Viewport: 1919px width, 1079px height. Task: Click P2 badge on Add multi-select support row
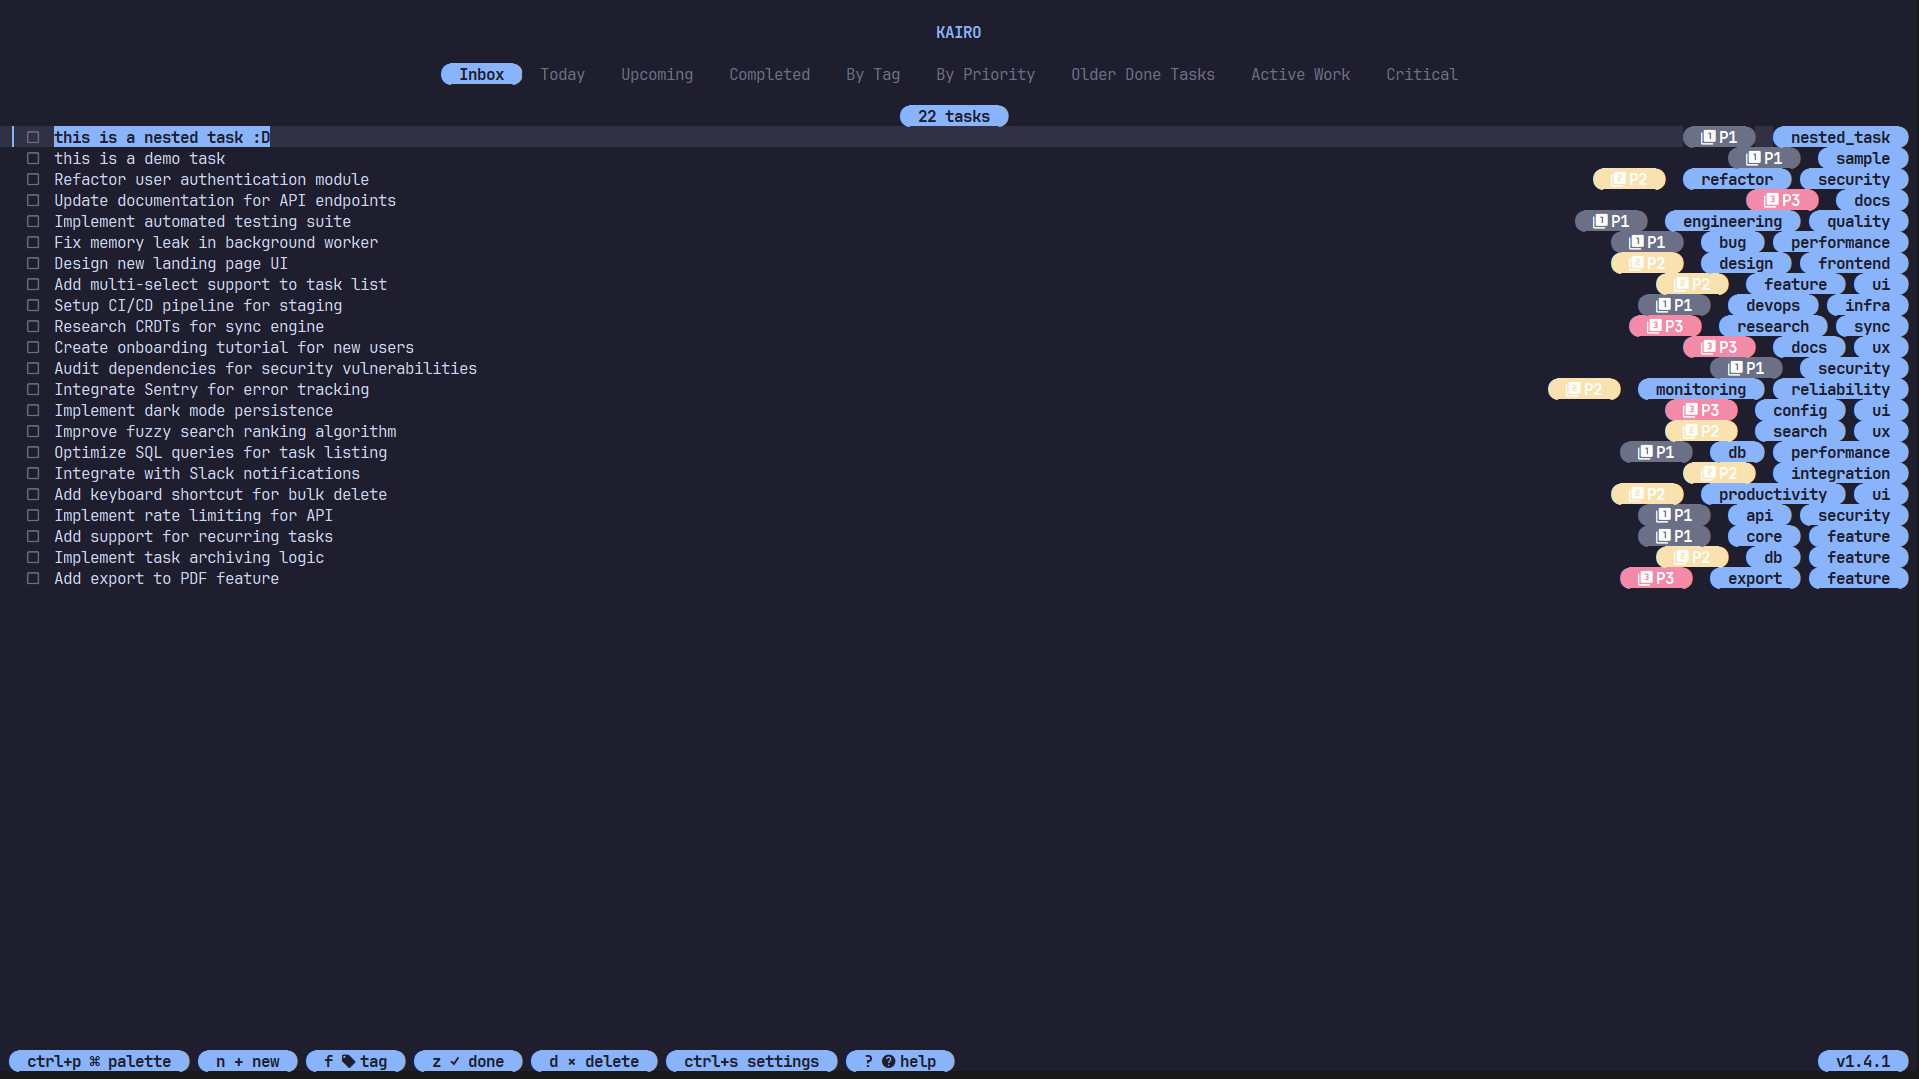point(1692,284)
